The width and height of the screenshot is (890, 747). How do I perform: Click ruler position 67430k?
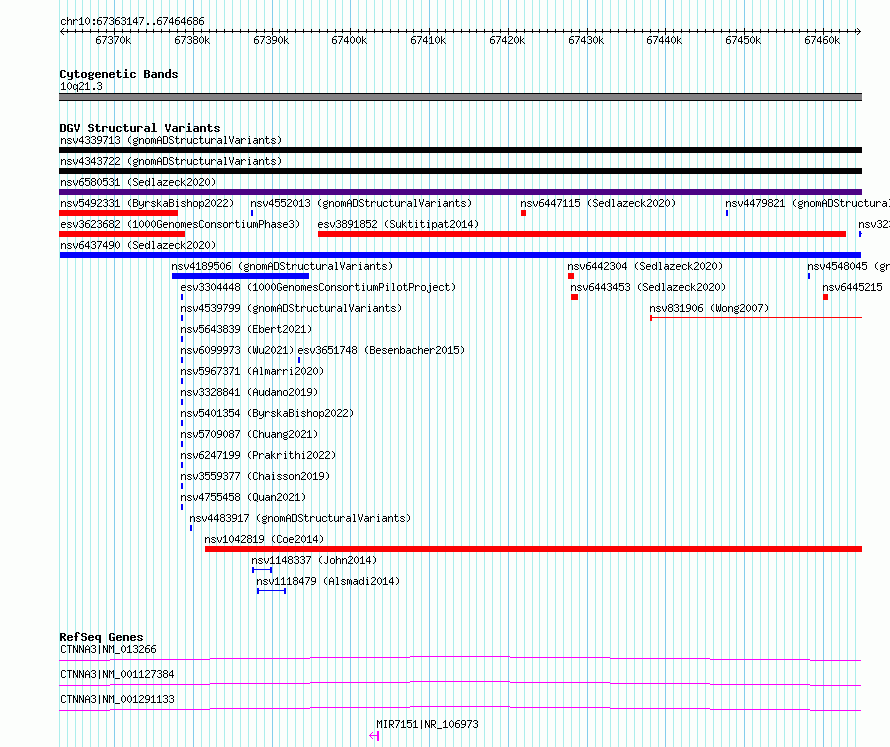click(586, 40)
